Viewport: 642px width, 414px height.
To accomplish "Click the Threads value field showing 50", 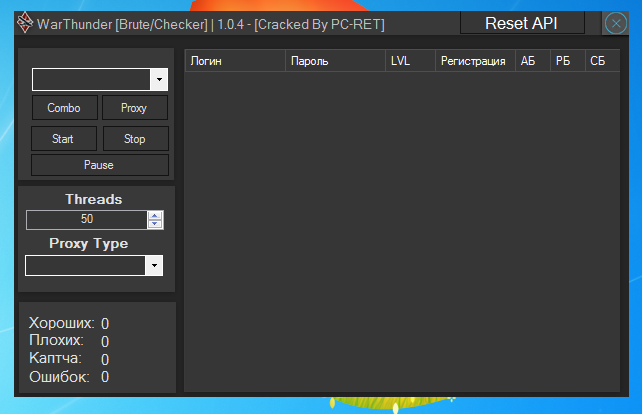I will pos(87,220).
